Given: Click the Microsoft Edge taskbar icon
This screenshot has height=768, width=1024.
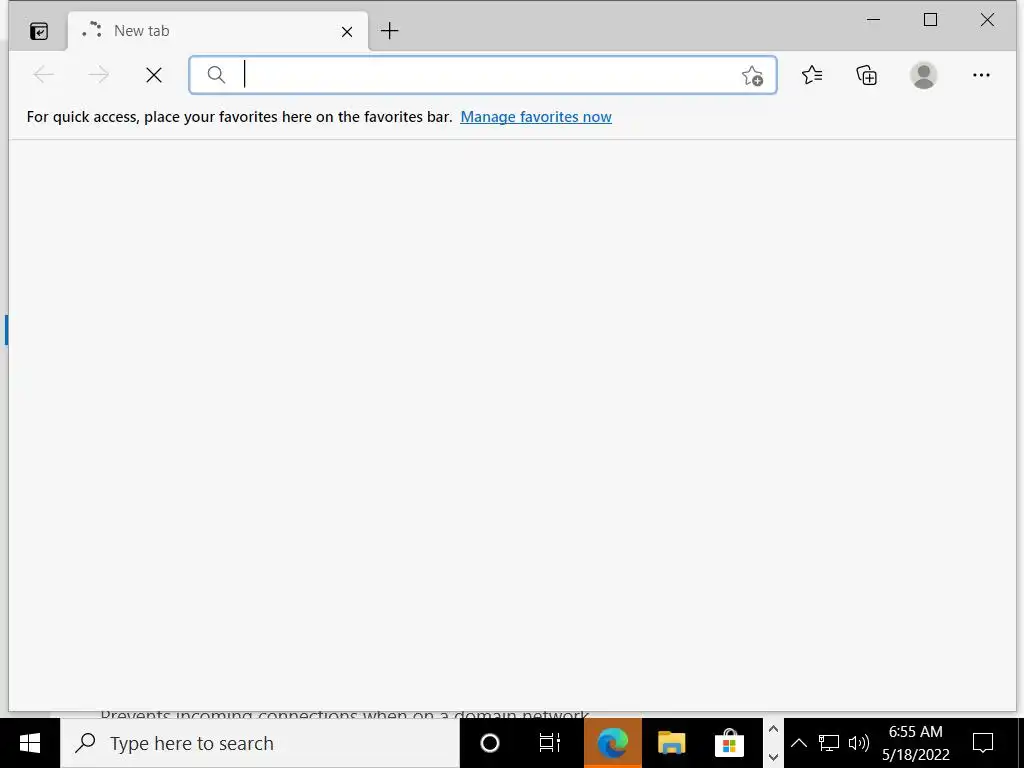Looking at the screenshot, I should tap(613, 743).
